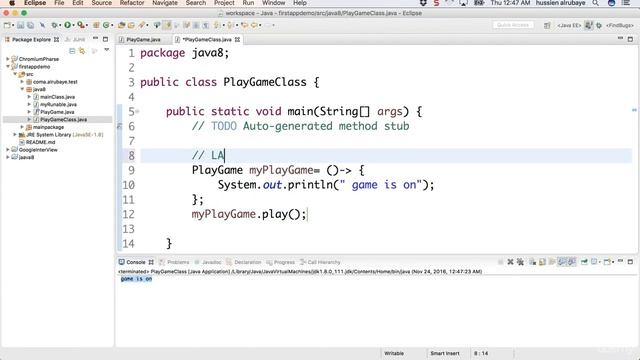
Task: Click the Open Type folder icon
Action: coord(121,25)
